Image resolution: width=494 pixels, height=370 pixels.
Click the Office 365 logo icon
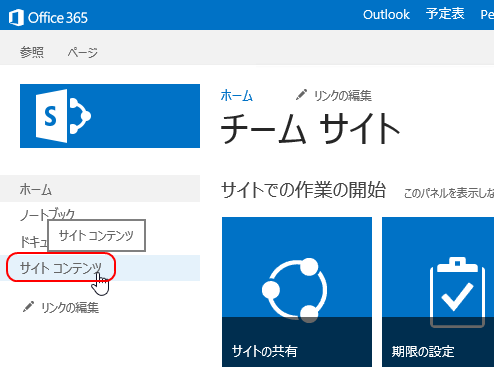(x=16, y=17)
